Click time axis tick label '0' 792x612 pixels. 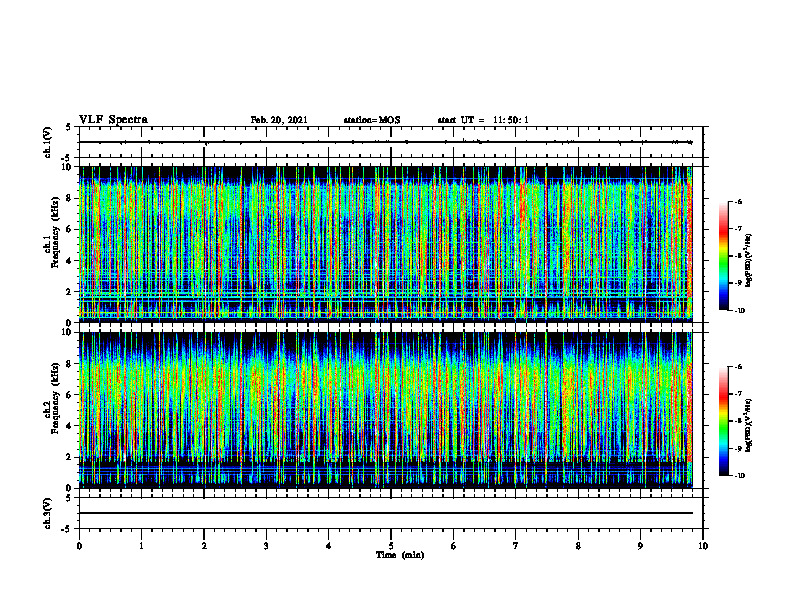click(x=79, y=546)
